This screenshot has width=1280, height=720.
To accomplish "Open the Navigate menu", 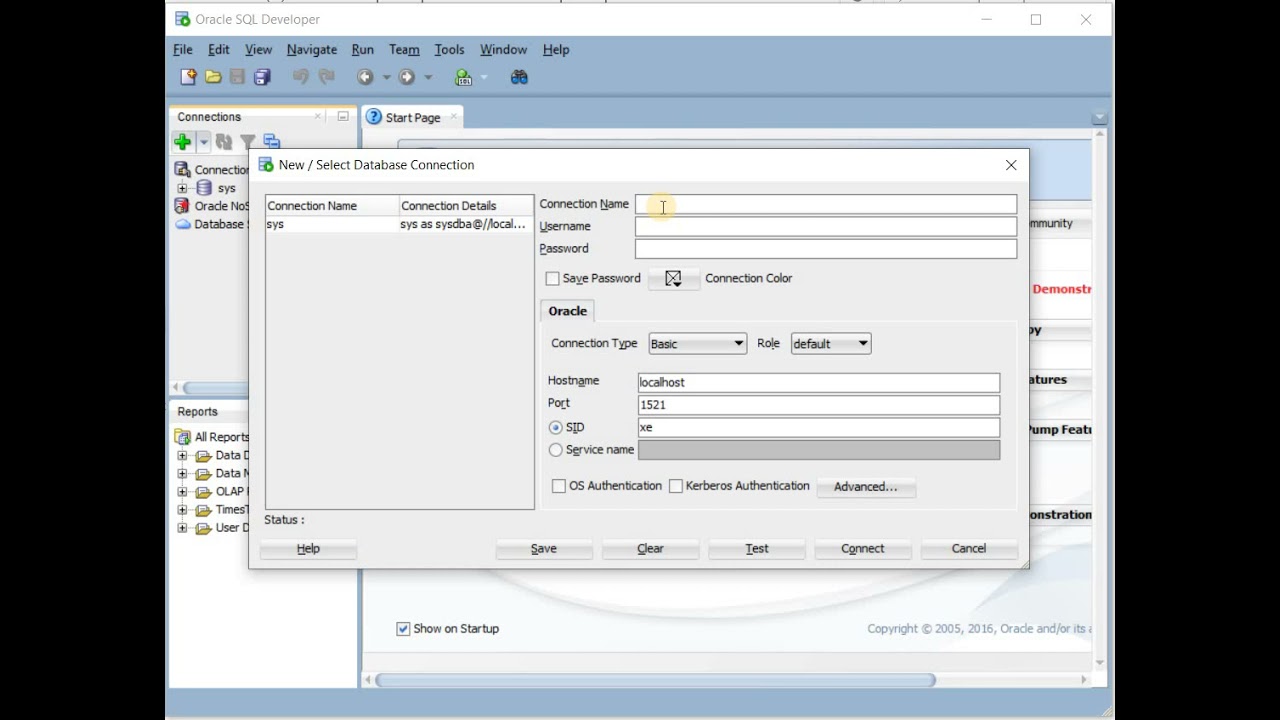I will click(312, 49).
